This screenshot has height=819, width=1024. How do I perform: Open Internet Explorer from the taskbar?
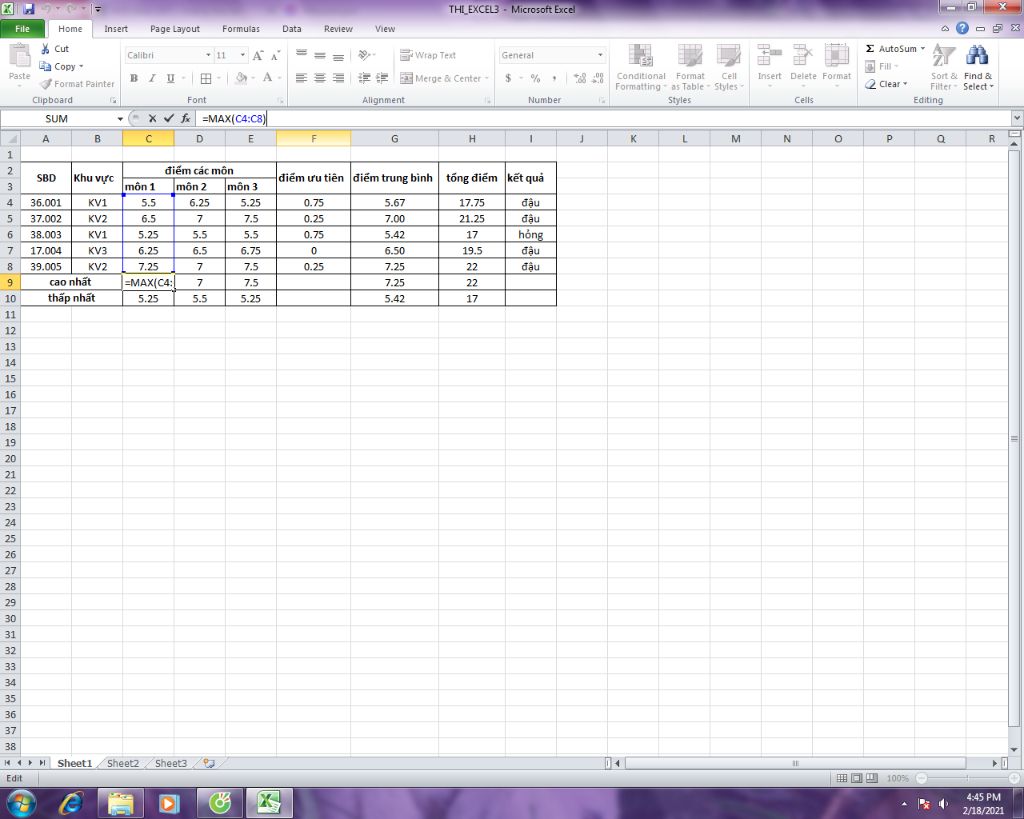[x=70, y=803]
